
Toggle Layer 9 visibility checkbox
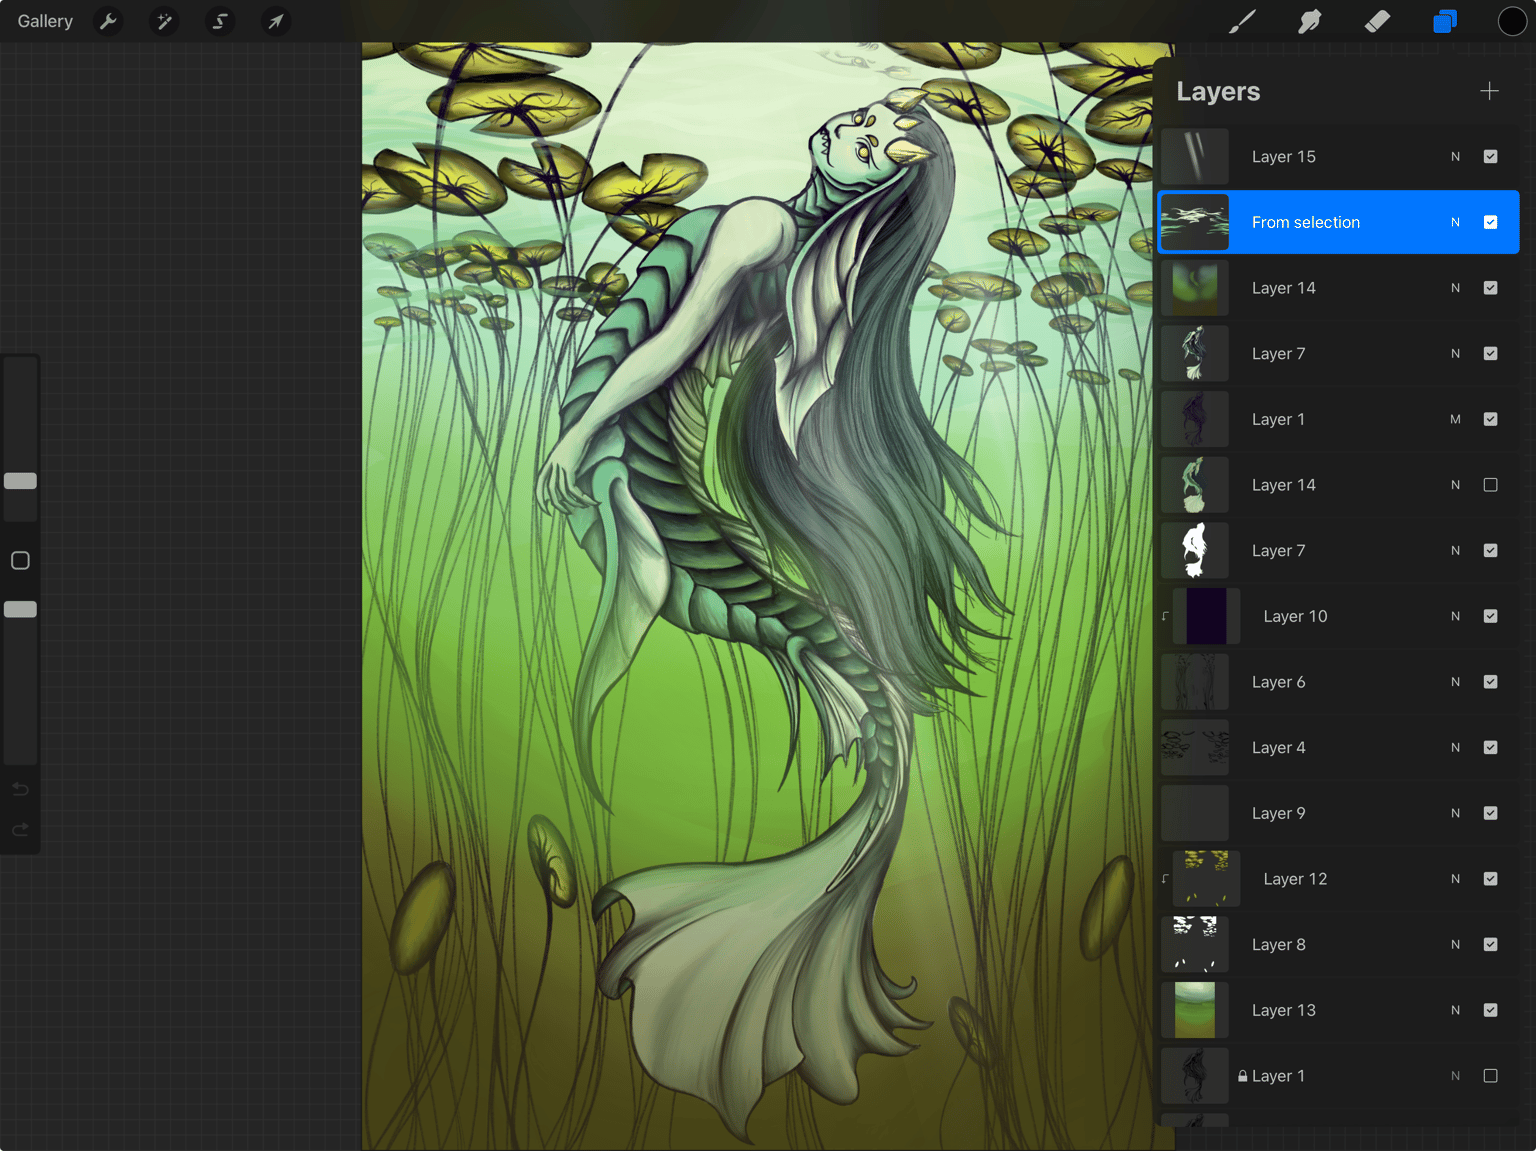[x=1490, y=813]
